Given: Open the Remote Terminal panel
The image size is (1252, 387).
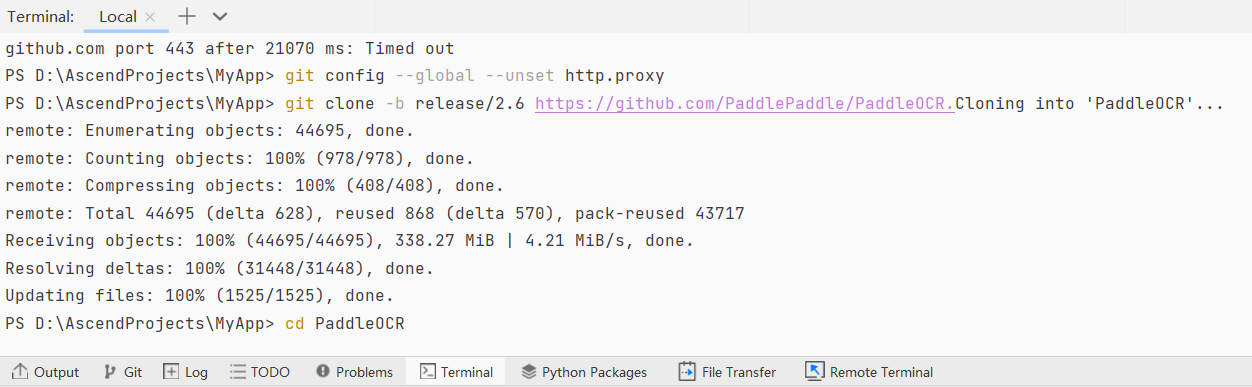Looking at the screenshot, I should click(869, 372).
